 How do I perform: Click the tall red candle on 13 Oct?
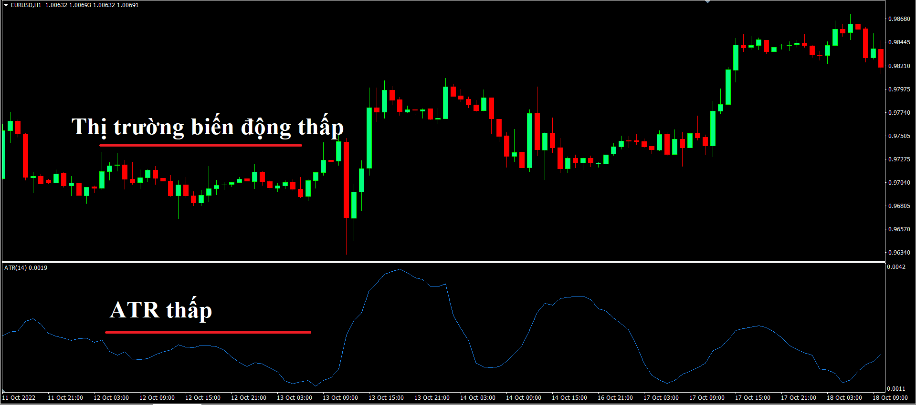click(x=347, y=180)
